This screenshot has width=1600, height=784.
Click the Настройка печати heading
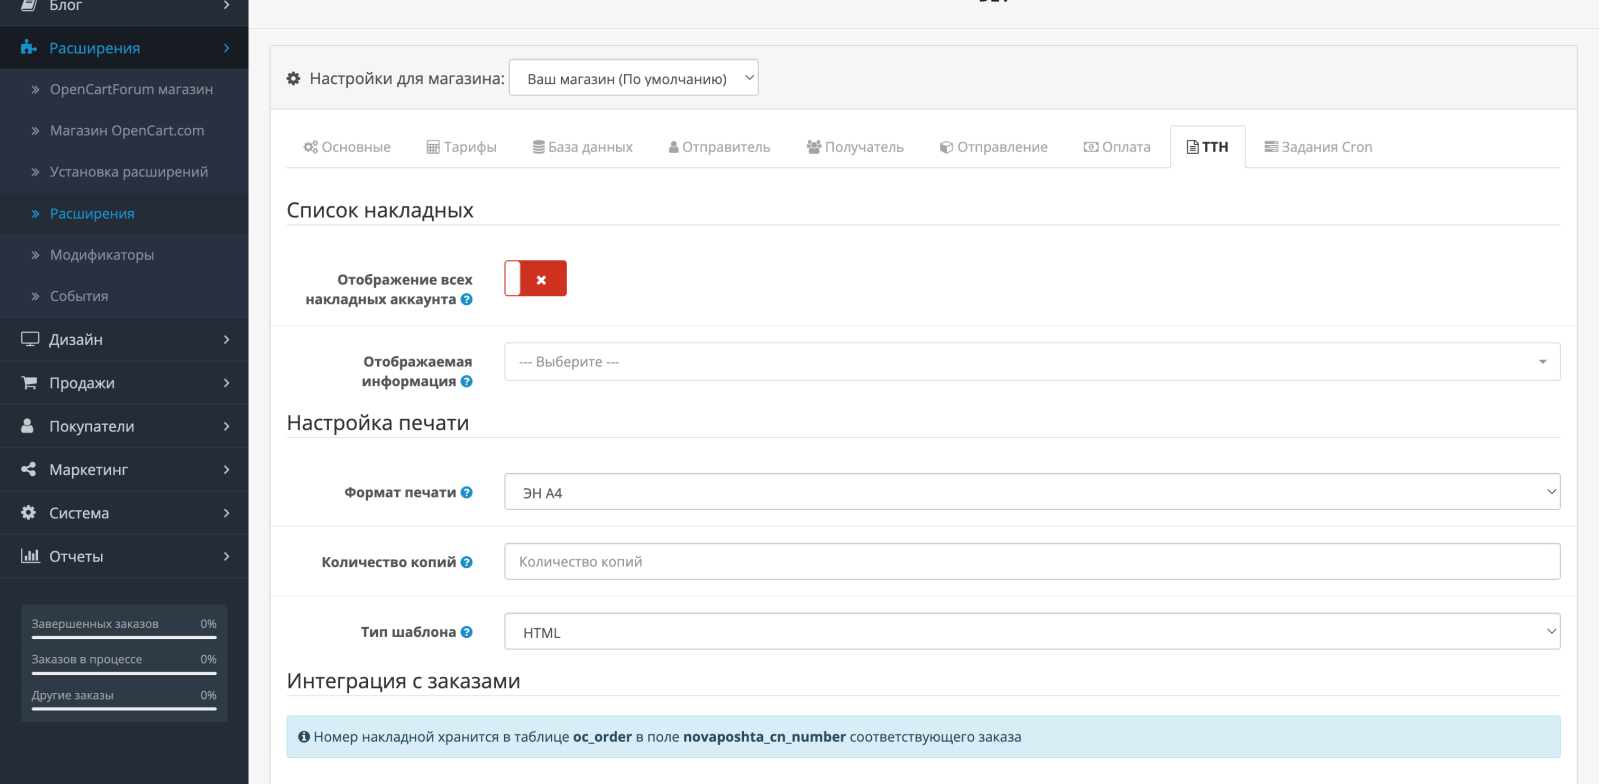(378, 423)
